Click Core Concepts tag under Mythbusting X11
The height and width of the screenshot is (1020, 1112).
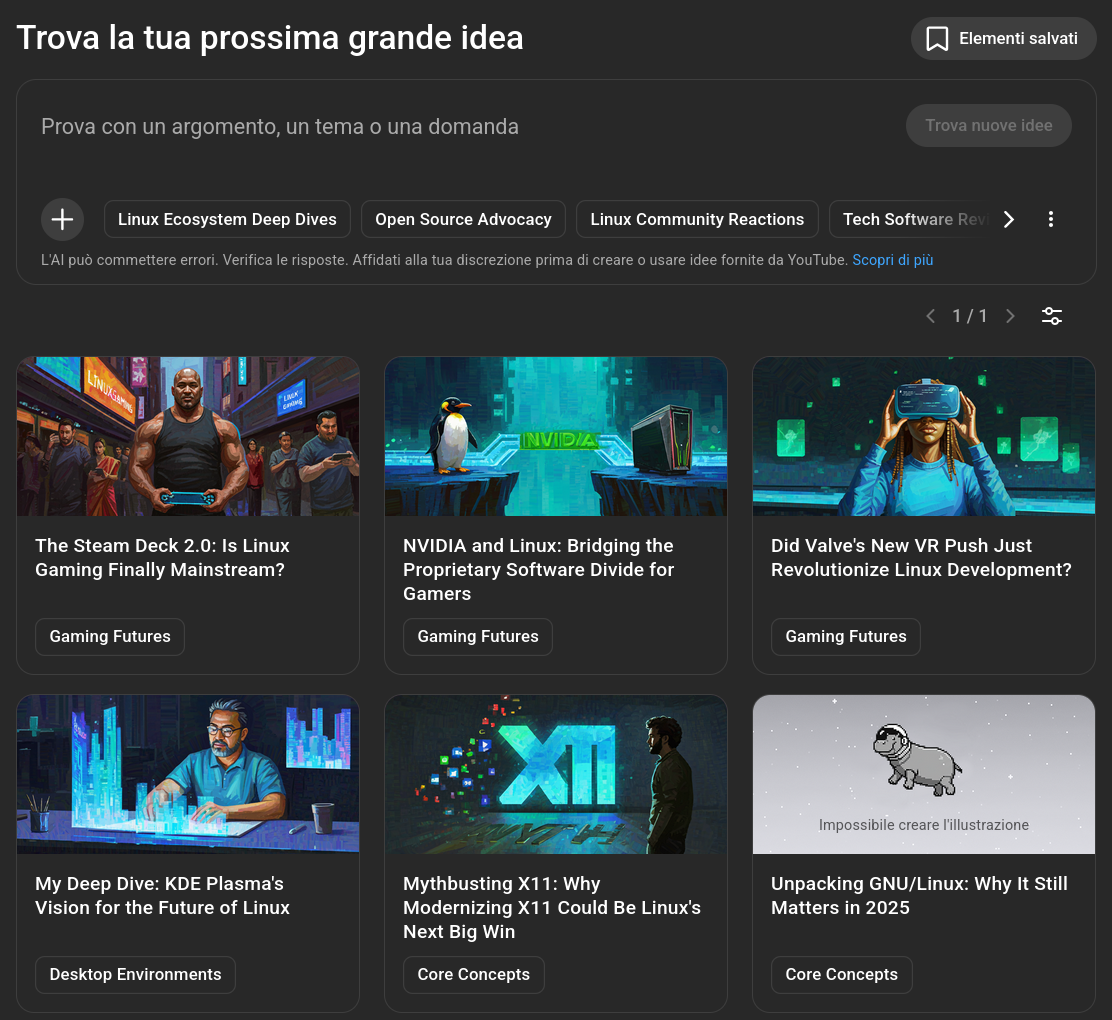[x=474, y=975]
